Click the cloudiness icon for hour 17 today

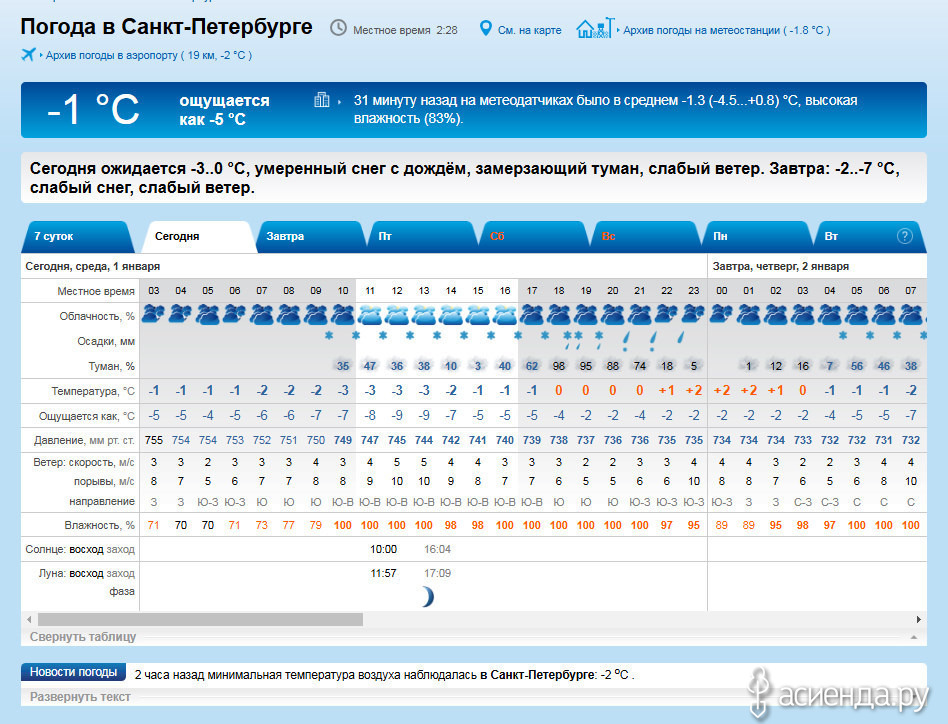tap(532, 315)
